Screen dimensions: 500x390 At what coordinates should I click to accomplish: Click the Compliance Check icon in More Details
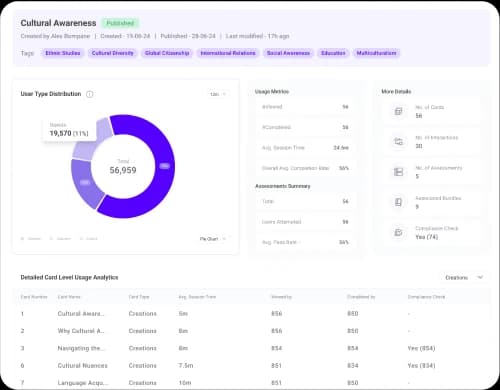pyautogui.click(x=398, y=232)
